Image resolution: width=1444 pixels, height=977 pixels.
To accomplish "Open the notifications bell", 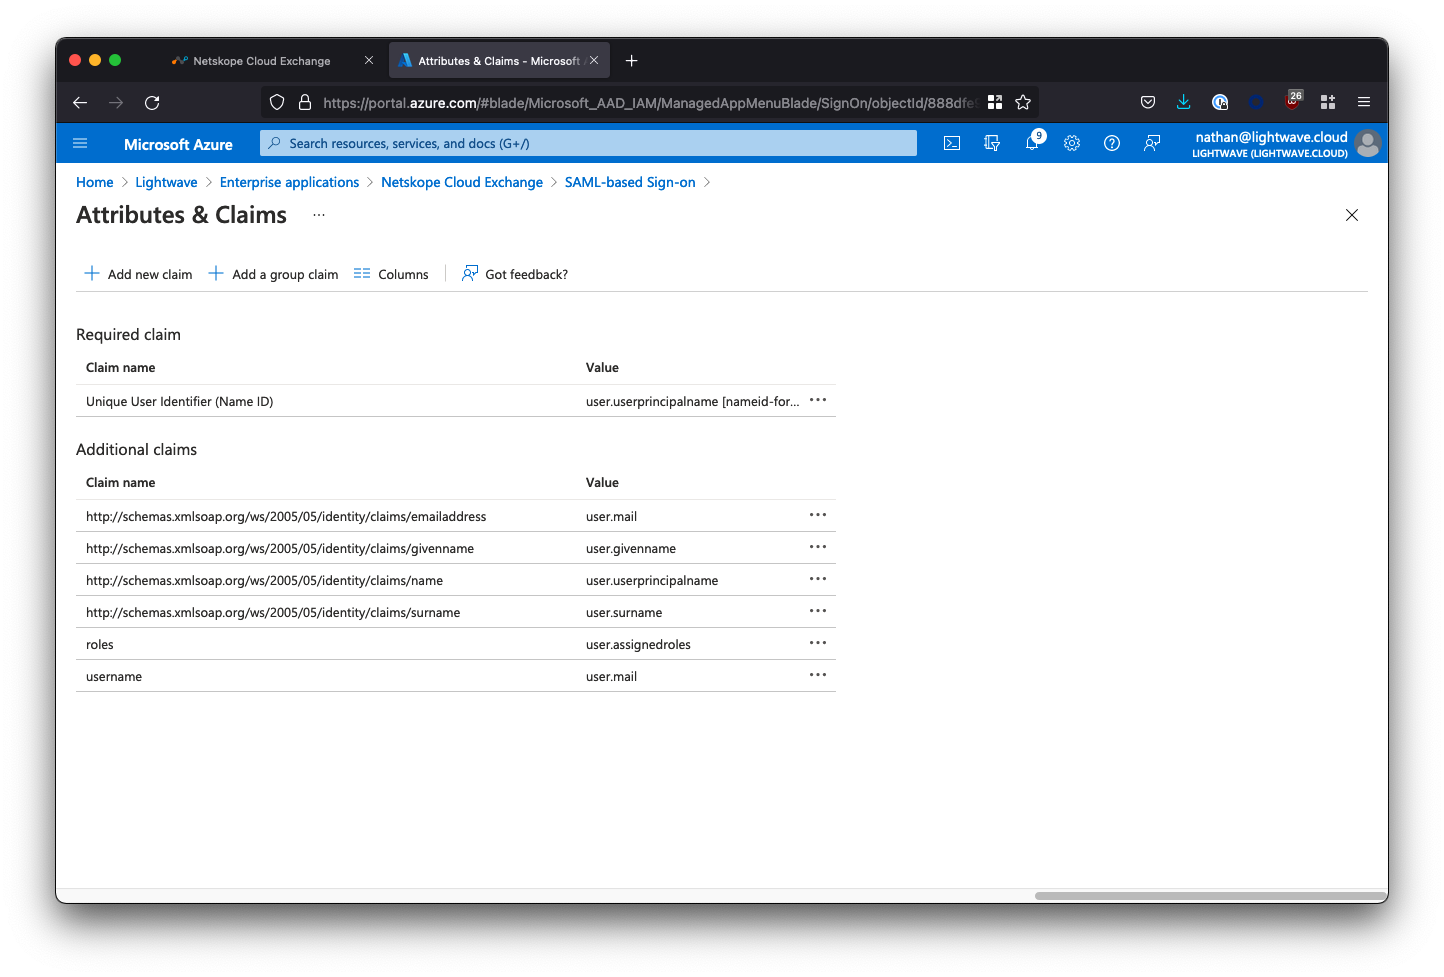I will 1032,144.
